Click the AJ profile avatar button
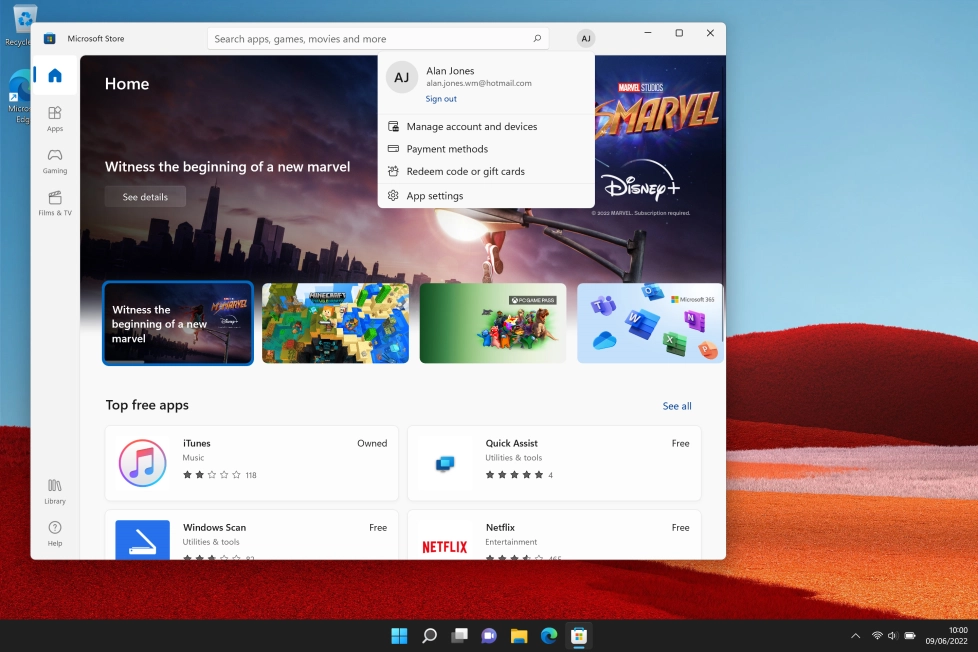 (x=586, y=39)
